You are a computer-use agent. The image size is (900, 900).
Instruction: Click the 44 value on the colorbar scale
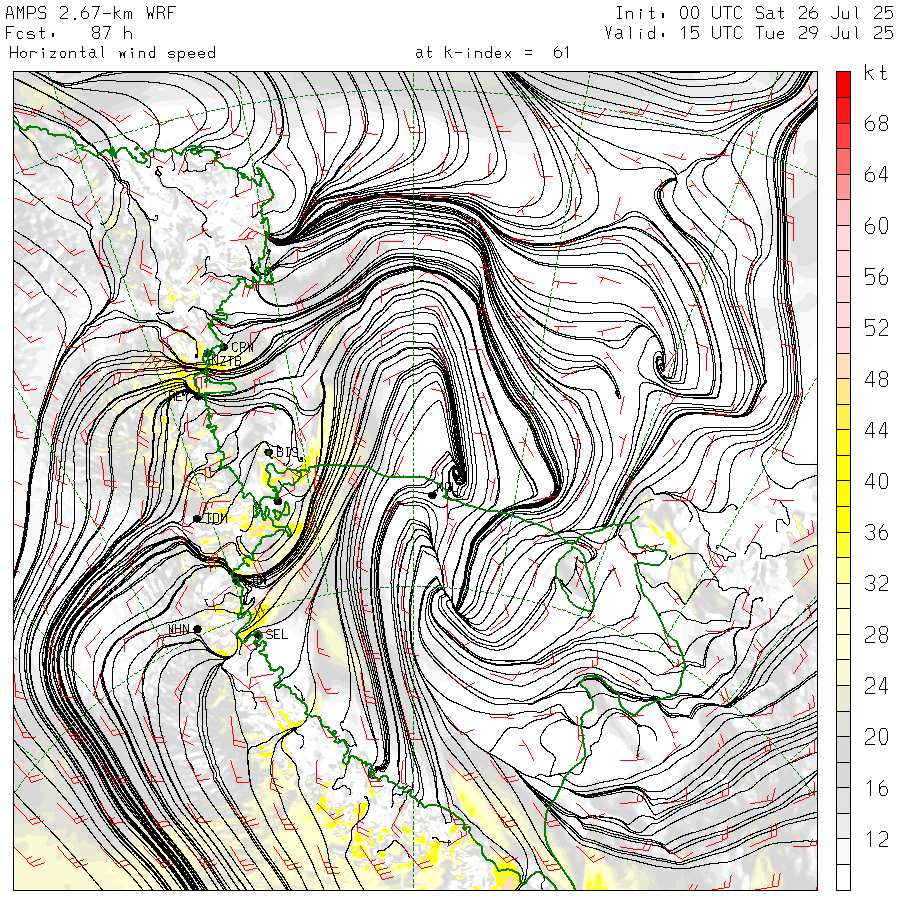(x=876, y=430)
